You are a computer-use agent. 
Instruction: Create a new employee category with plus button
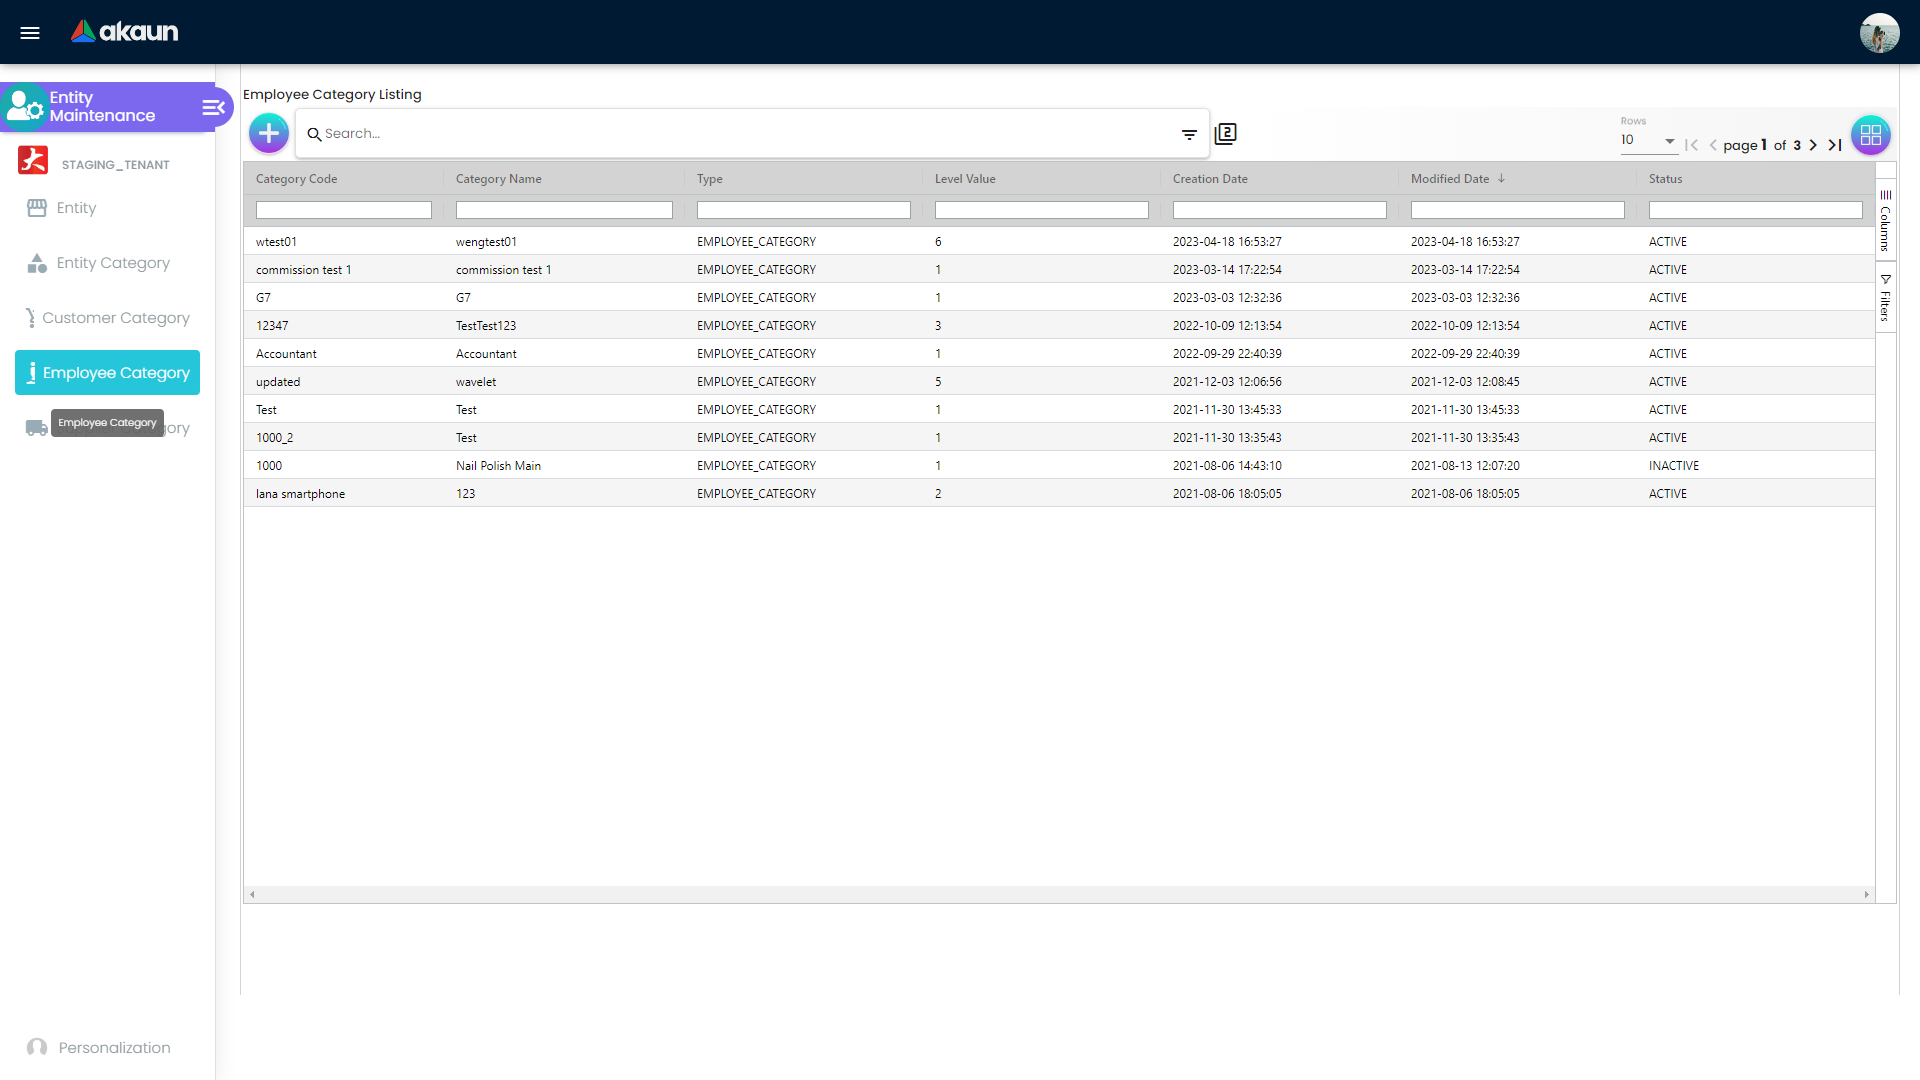click(268, 132)
